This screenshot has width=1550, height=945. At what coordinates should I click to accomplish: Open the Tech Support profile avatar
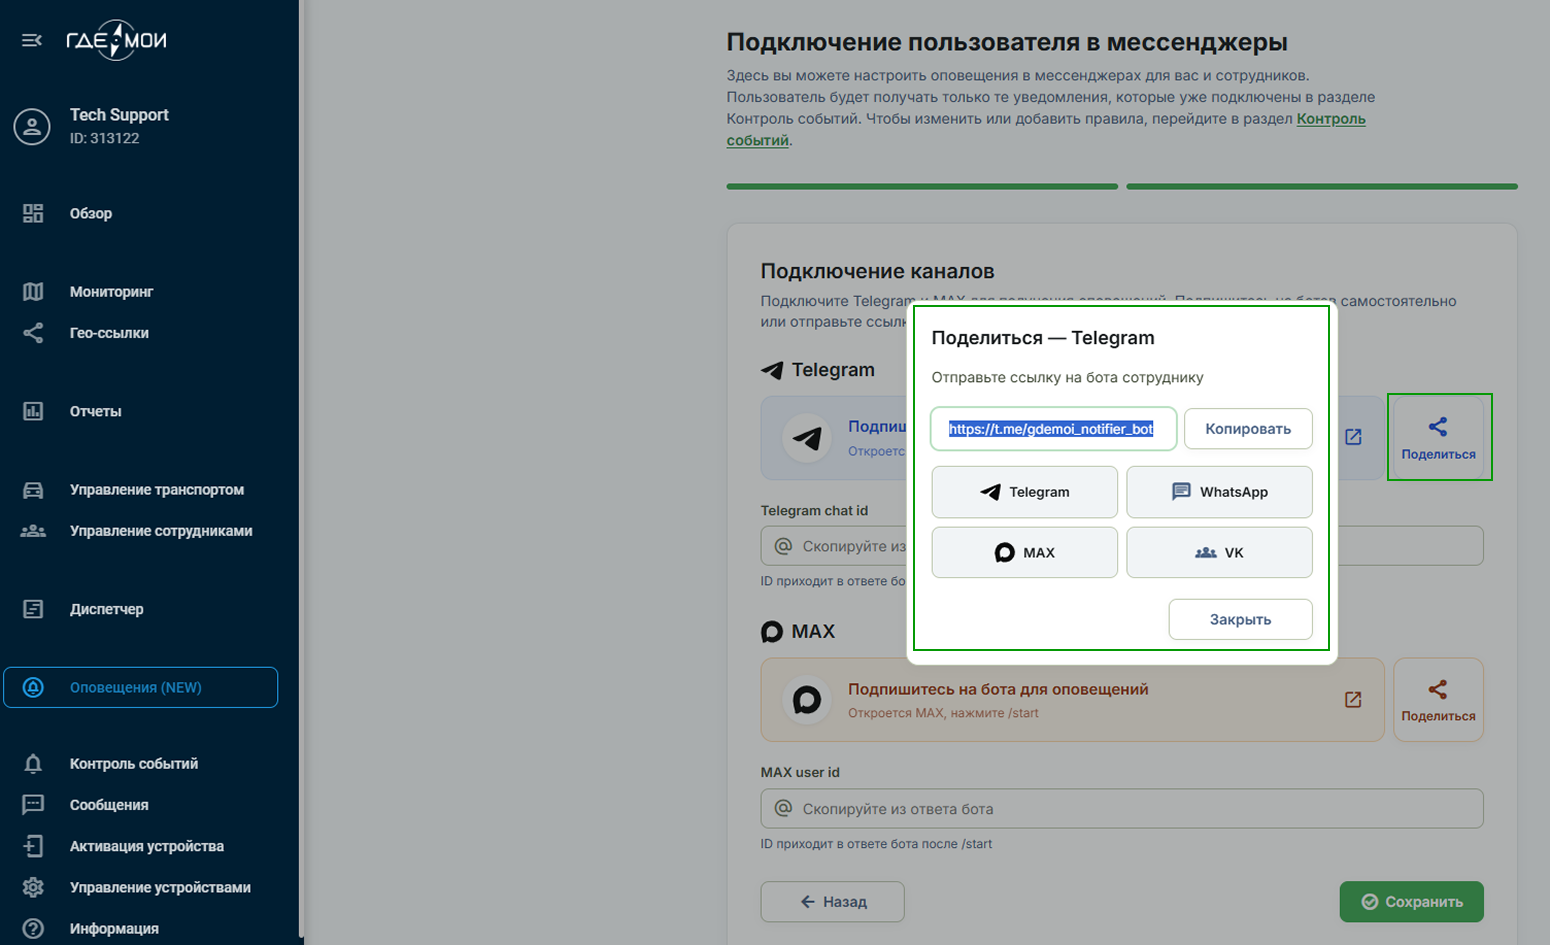(32, 127)
